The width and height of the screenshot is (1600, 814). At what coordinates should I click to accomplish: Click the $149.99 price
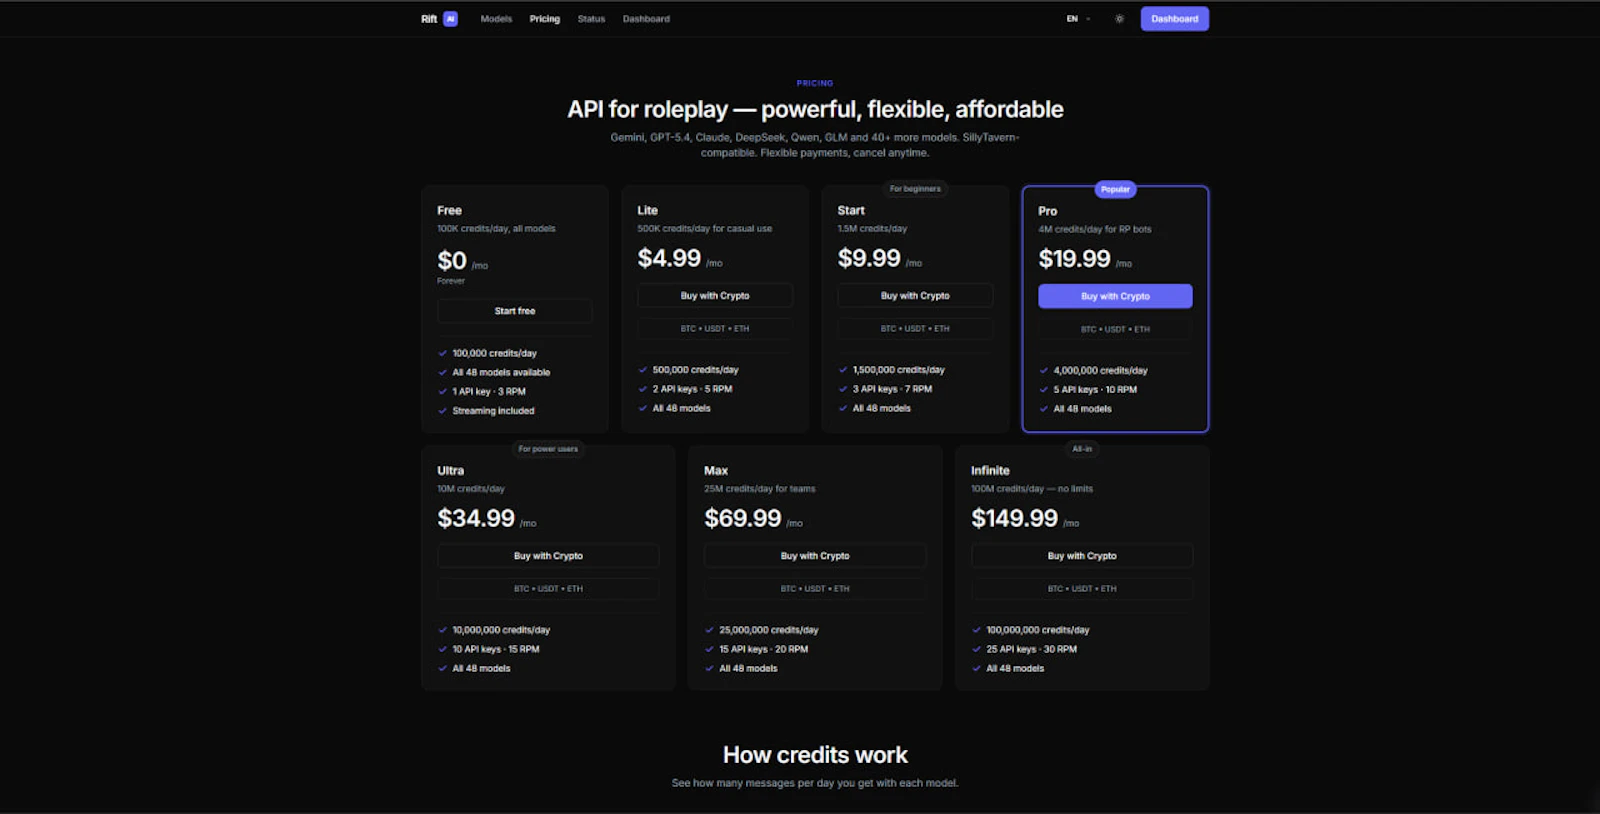[1014, 518]
